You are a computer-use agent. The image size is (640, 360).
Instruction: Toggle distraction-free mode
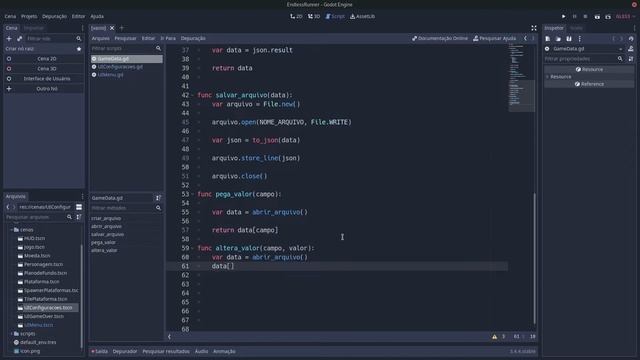534,28
